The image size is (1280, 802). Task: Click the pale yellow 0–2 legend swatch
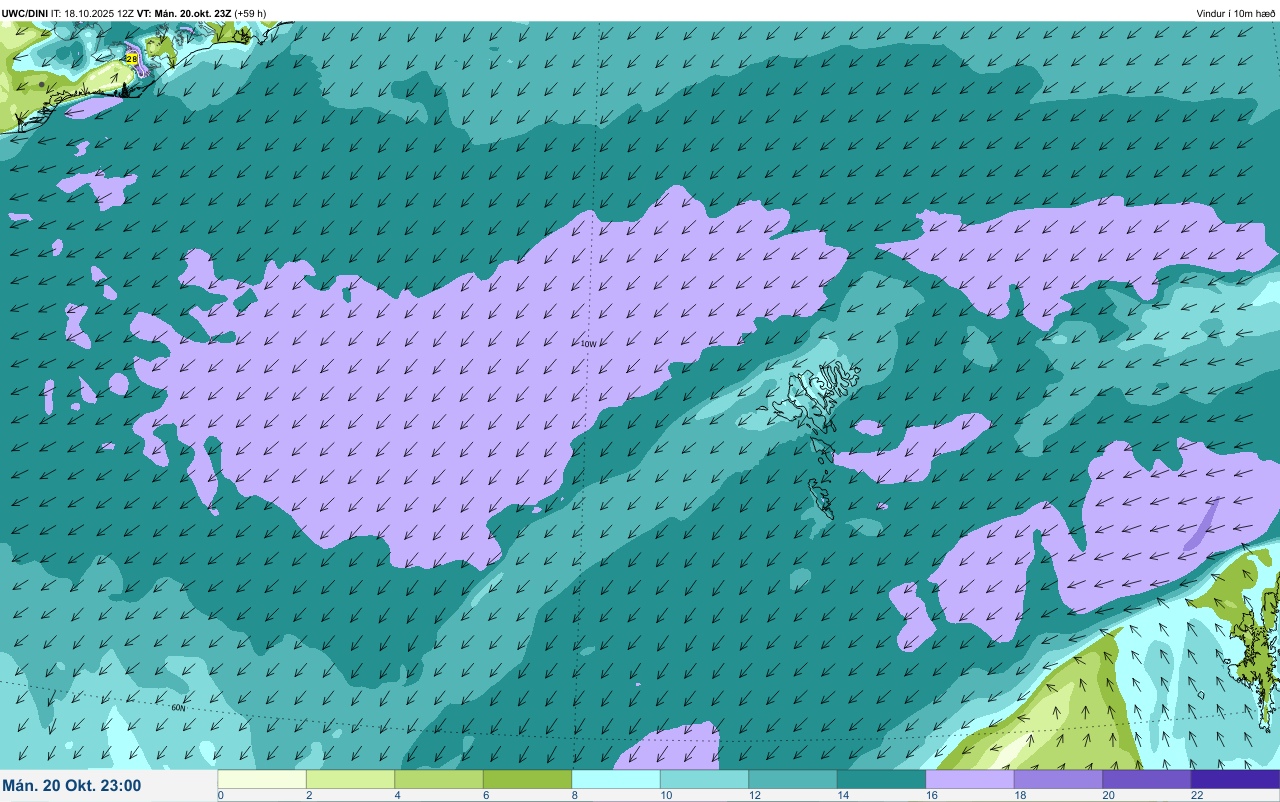[x=262, y=779]
